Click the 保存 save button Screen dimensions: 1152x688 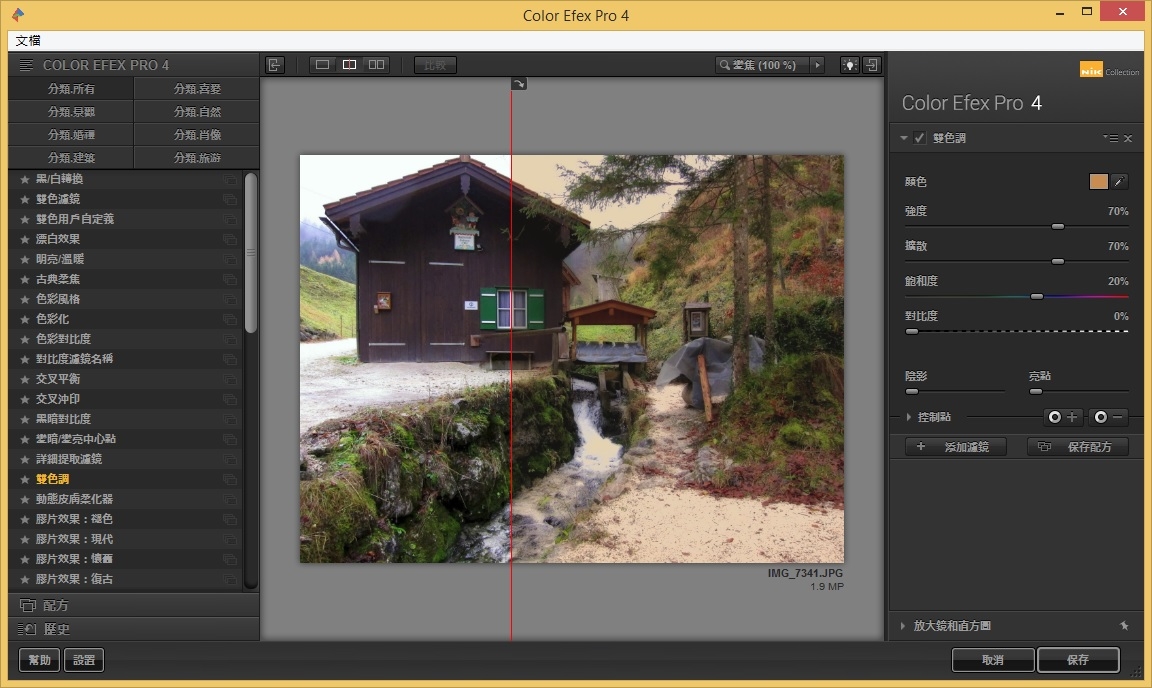pyautogui.click(x=1078, y=659)
